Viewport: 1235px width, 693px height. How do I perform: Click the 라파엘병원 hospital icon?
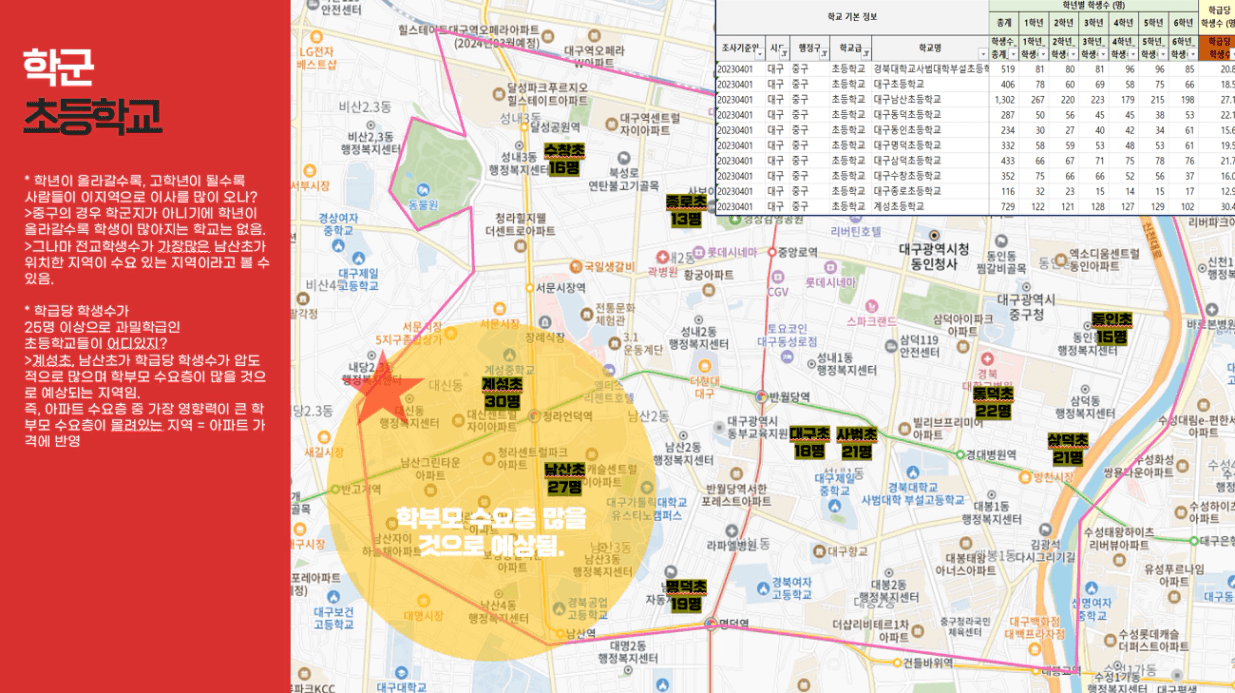coord(731,530)
